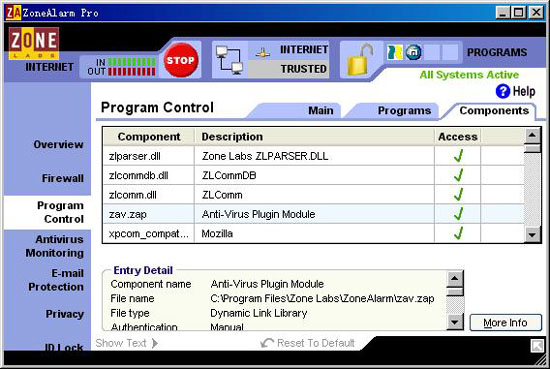550x369 pixels.
Task: Click Entry Detail scrollbar down arrow
Action: 455,322
